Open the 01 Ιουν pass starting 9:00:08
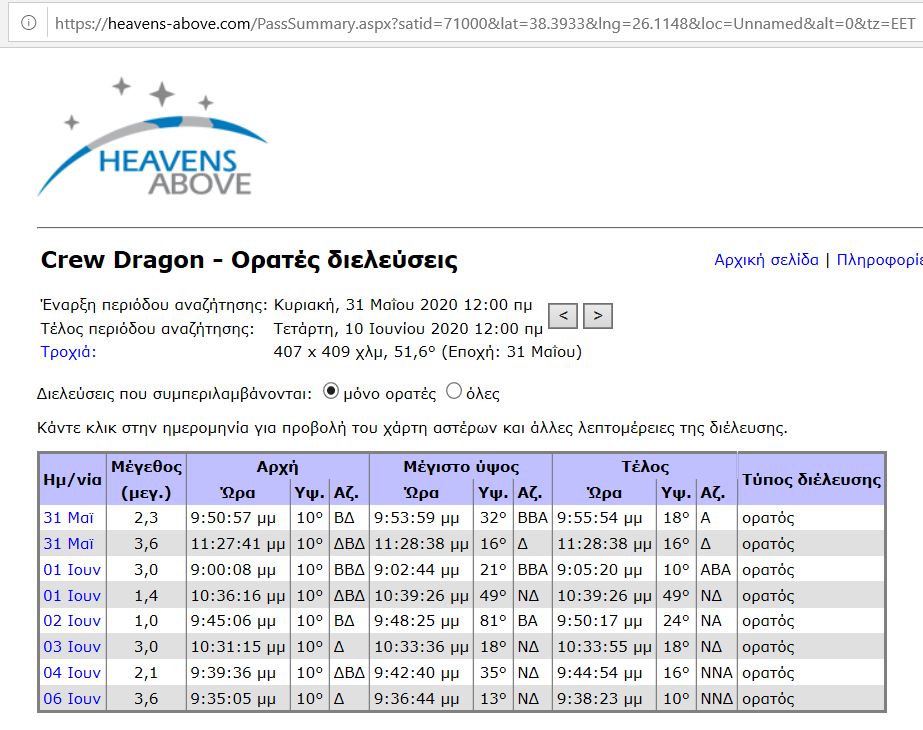The width and height of the screenshot is (923, 730). point(71,570)
